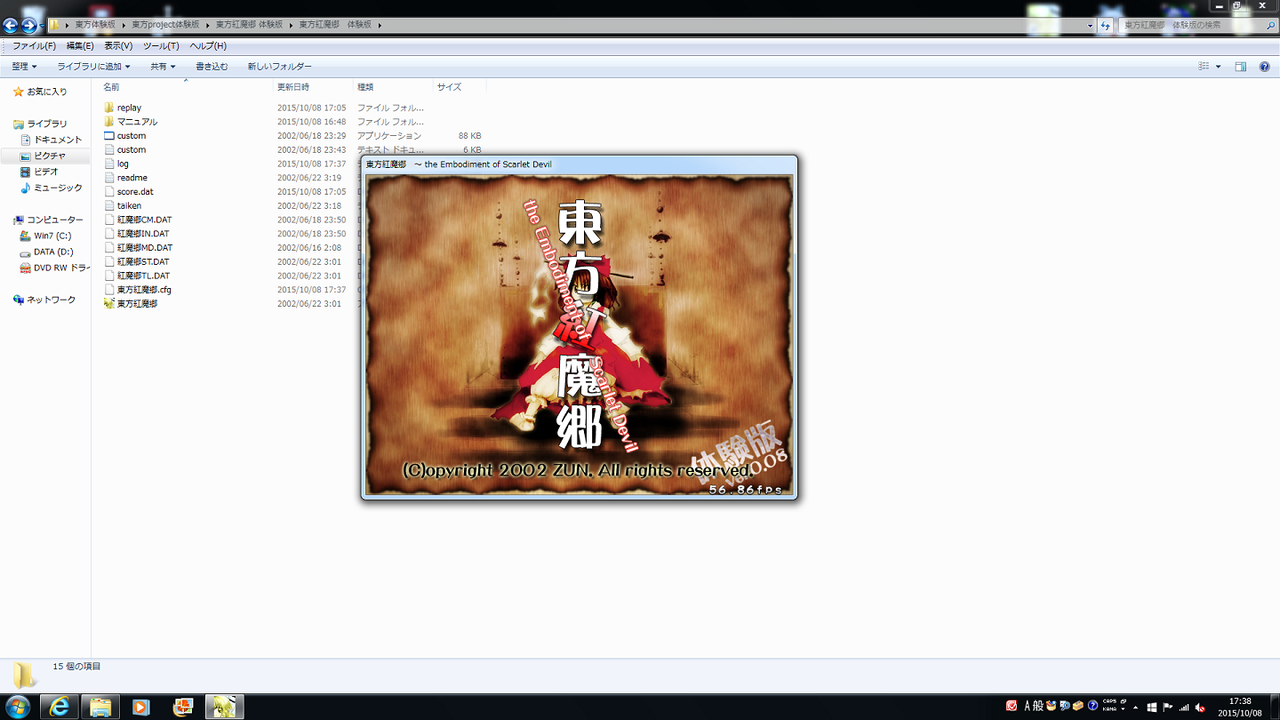Image resolution: width=1280 pixels, height=720 pixels.
Task: Open the address bar history dropdown
Action: tap(1089, 25)
